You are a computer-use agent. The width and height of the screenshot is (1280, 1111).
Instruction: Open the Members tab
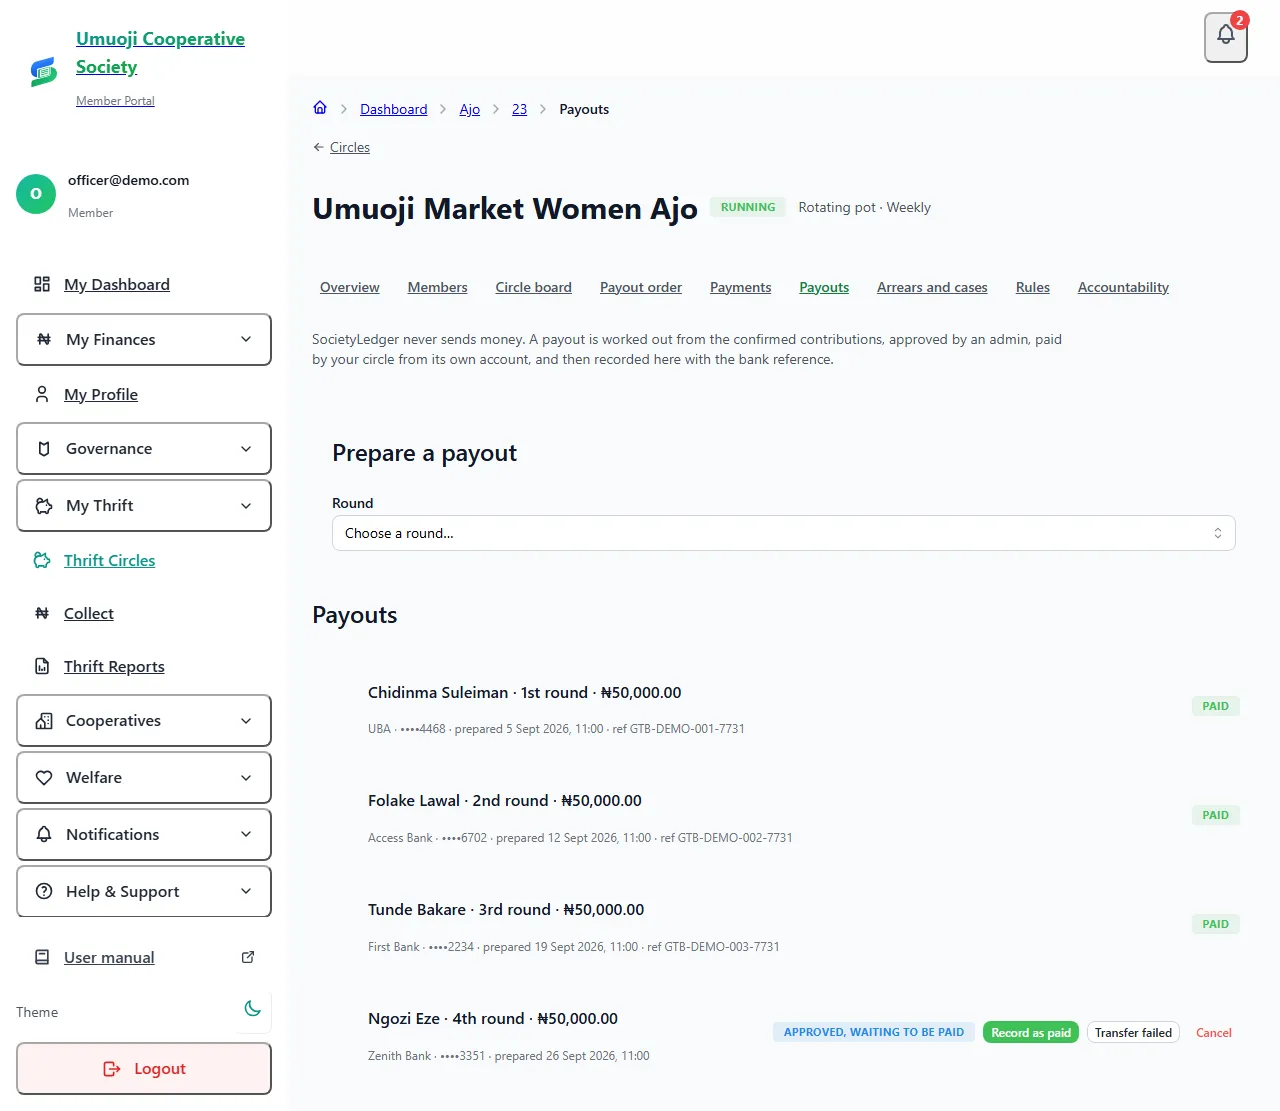click(x=437, y=287)
